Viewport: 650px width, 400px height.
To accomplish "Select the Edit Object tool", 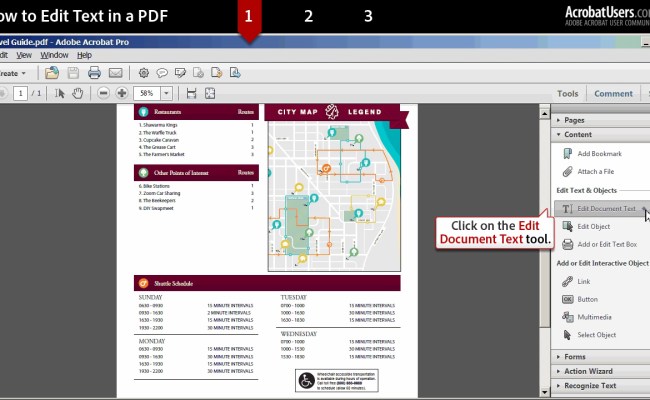I will (x=586, y=226).
